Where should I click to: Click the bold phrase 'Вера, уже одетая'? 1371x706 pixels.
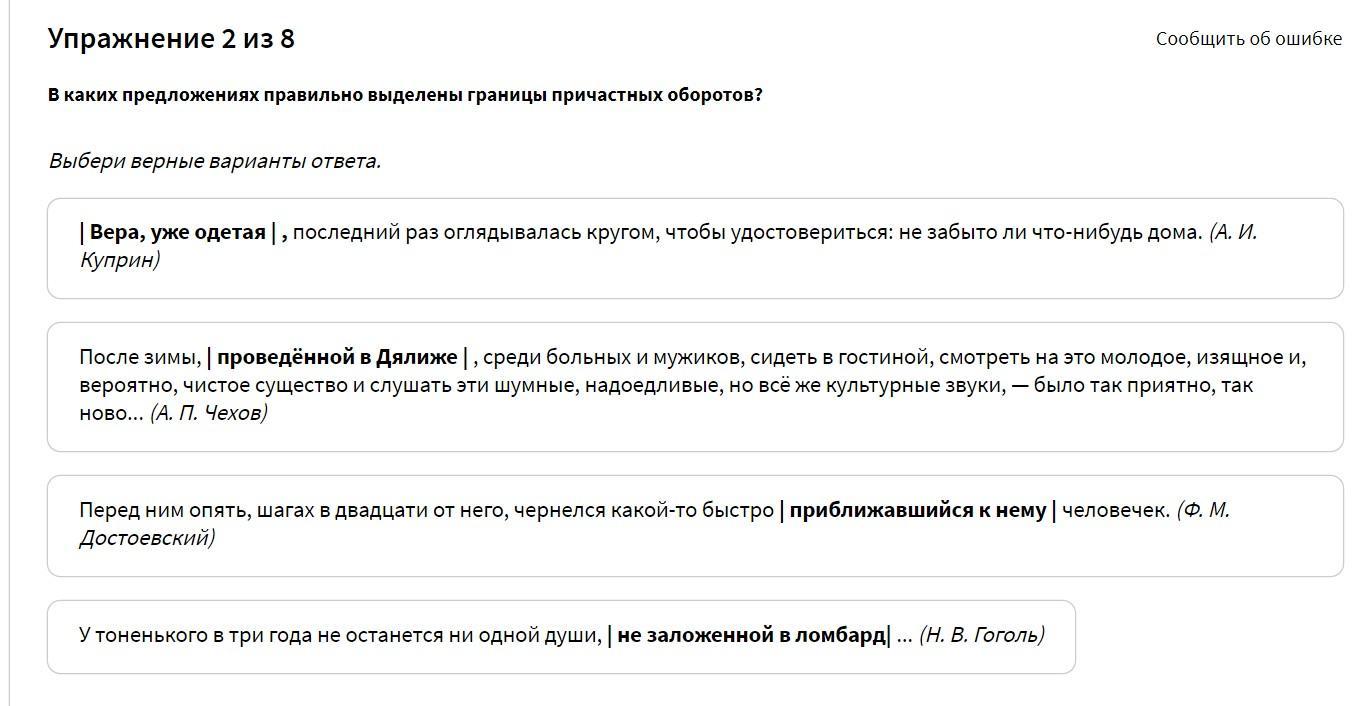[x=178, y=232]
